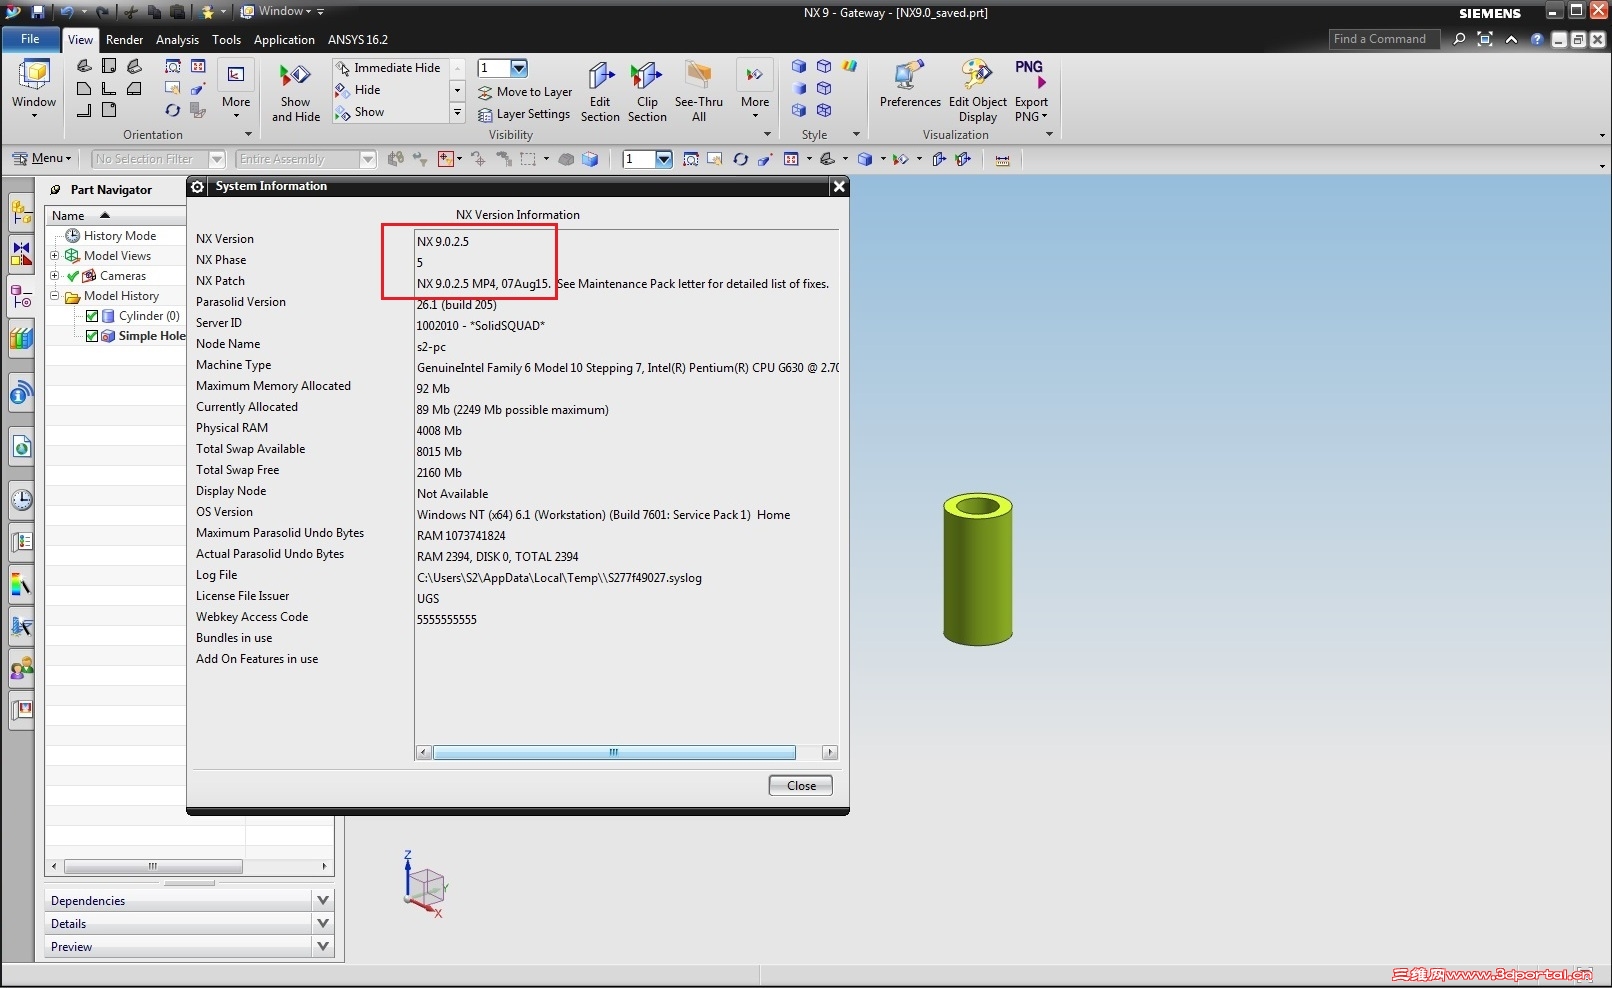This screenshot has width=1612, height=988.
Task: Close System Information dialog with the X
Action: [x=839, y=186]
